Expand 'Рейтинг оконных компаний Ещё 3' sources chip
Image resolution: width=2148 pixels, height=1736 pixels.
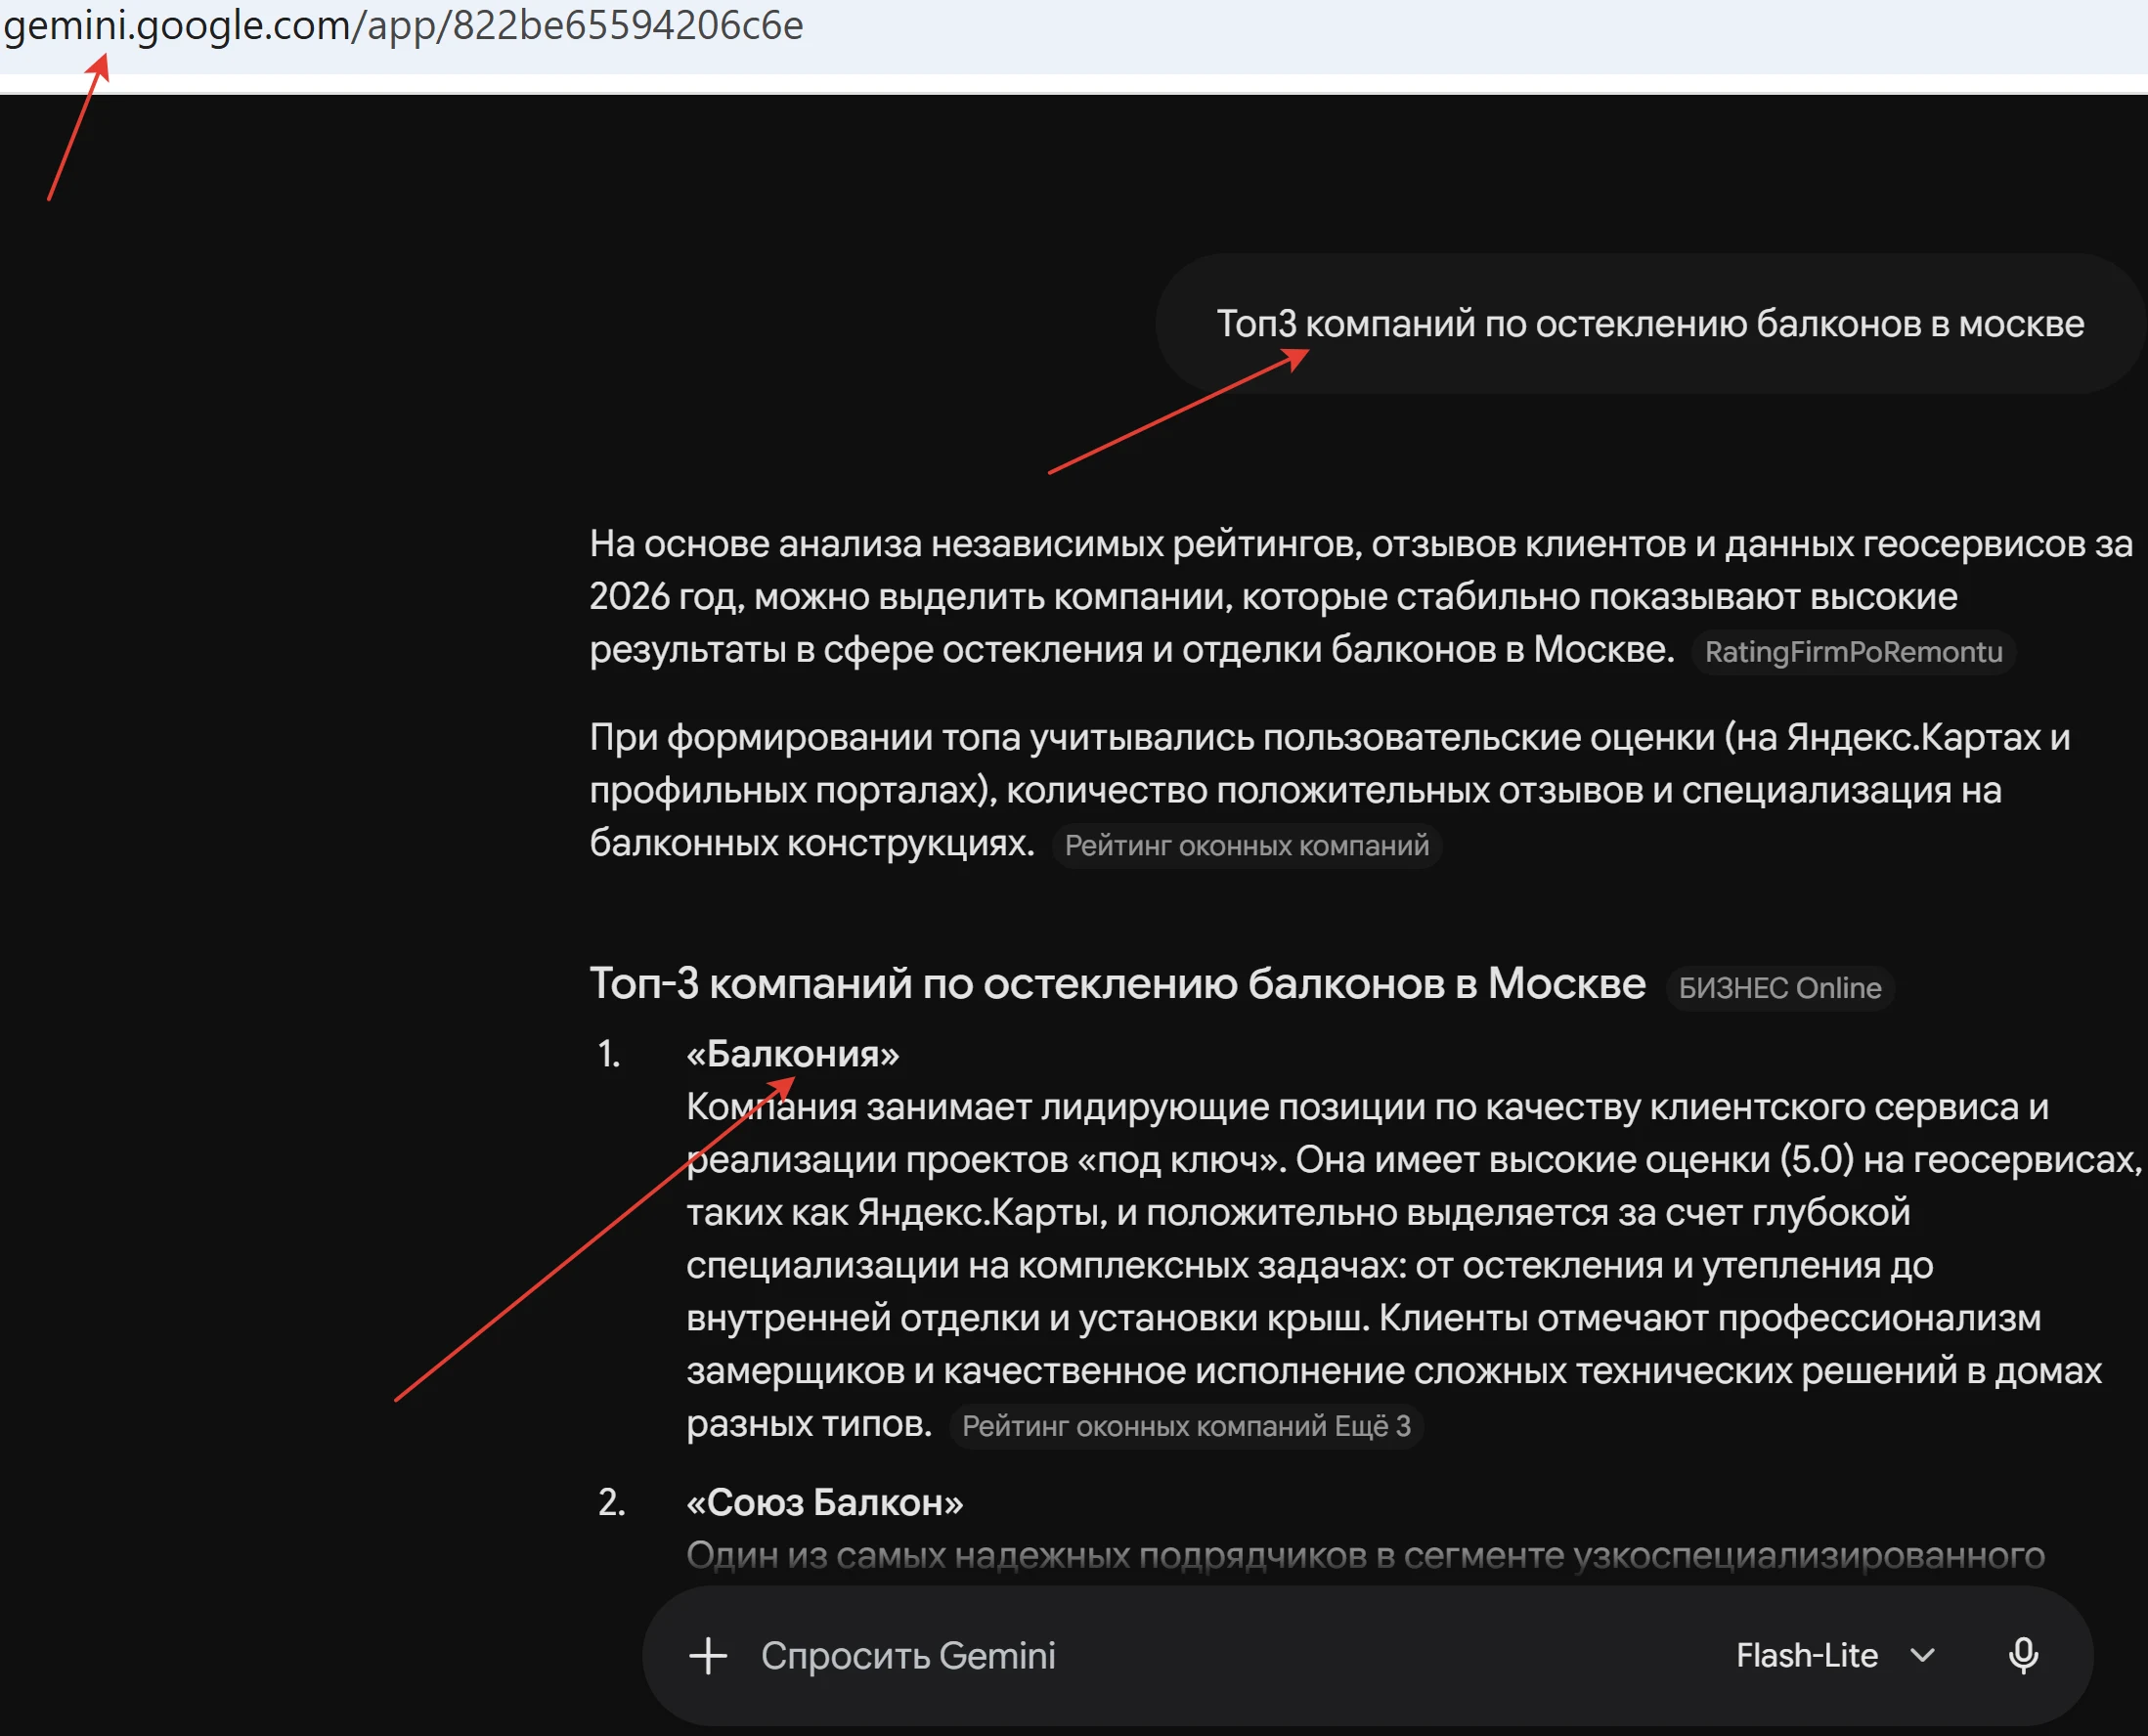1186,1426
